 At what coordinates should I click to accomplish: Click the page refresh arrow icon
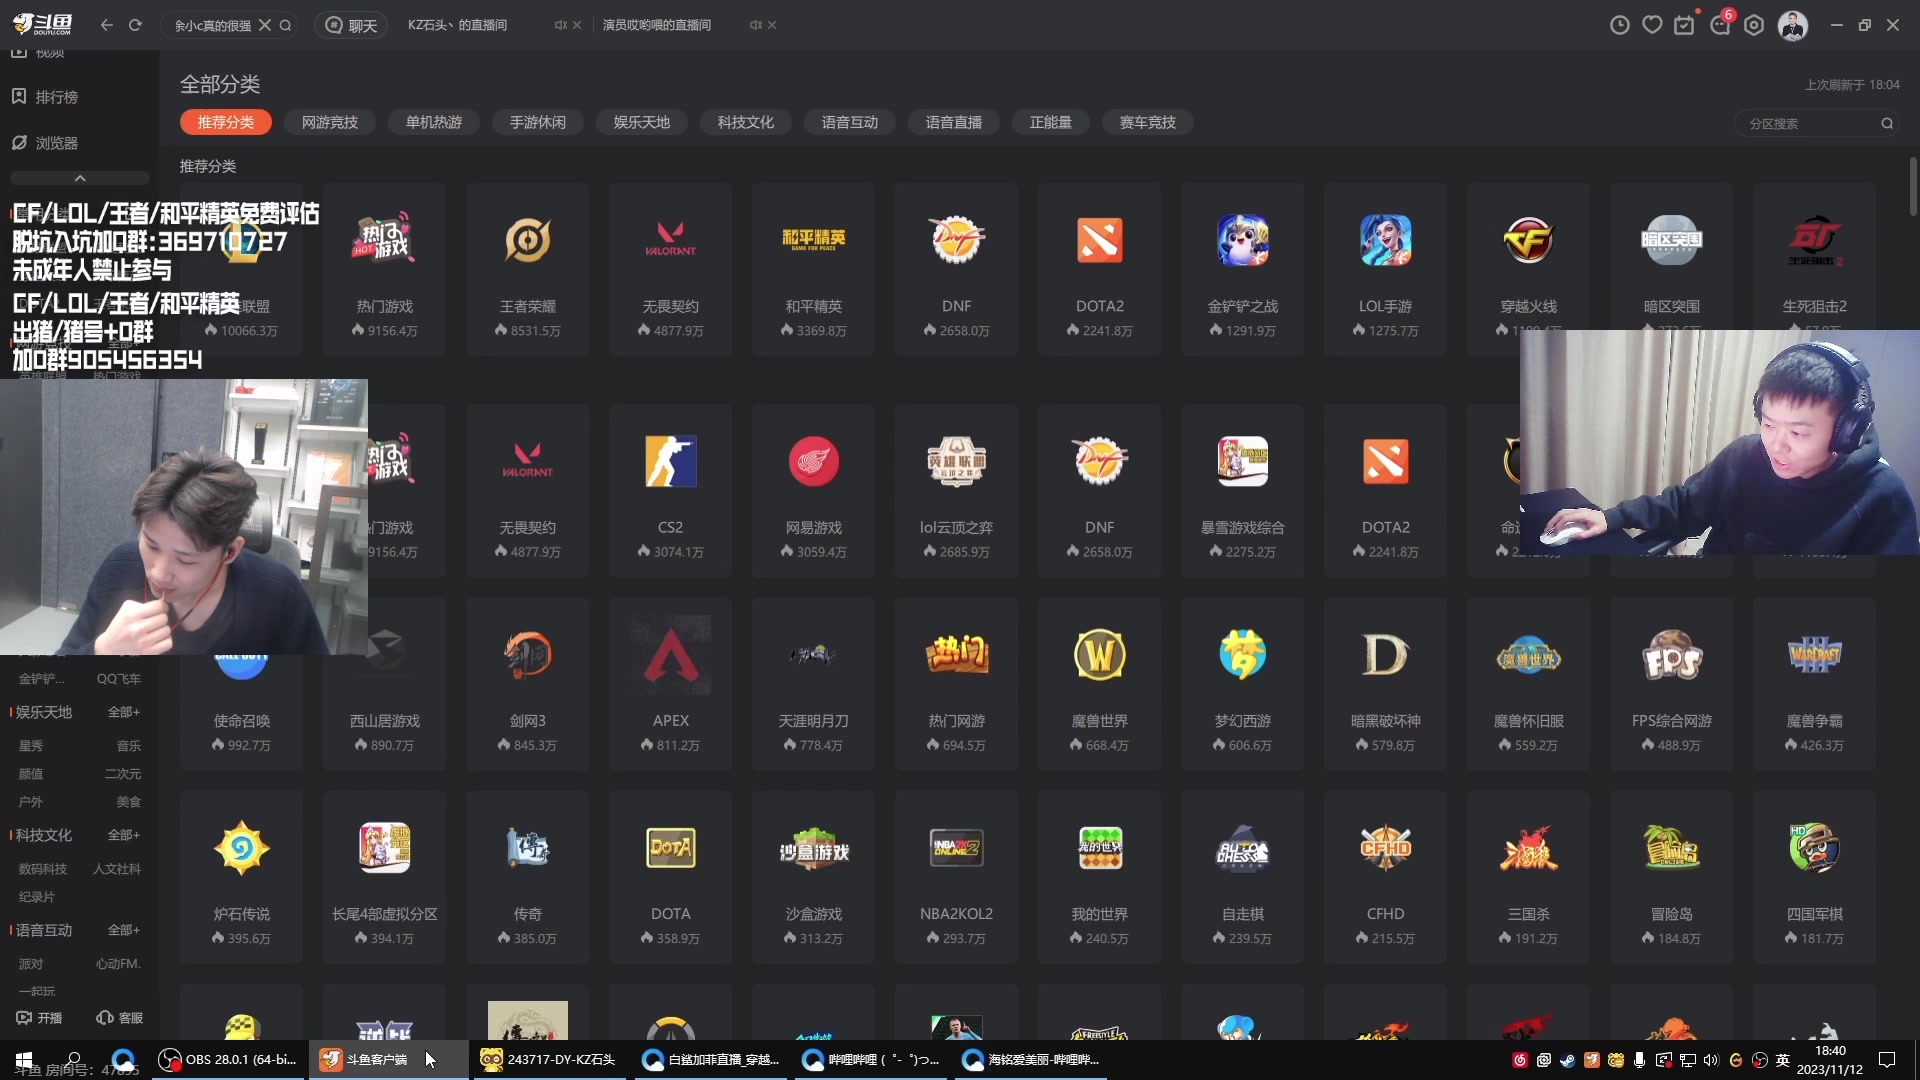pyautogui.click(x=135, y=25)
